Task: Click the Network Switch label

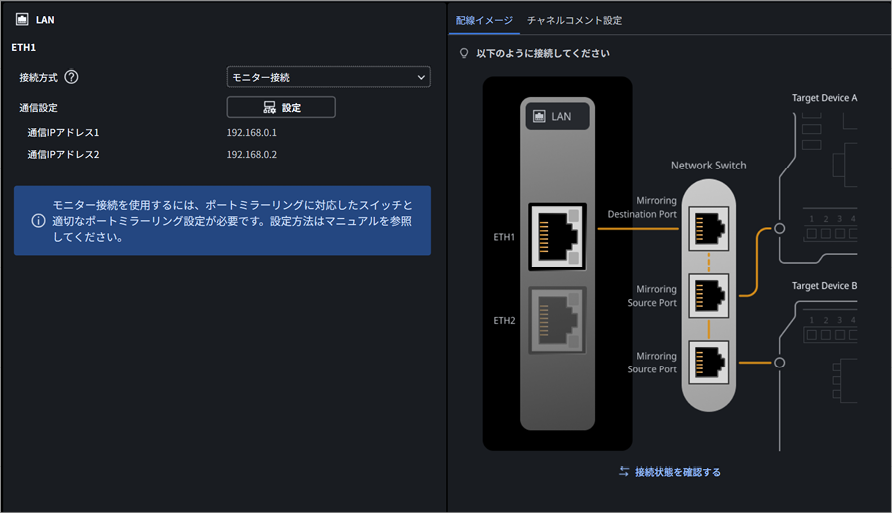Action: [708, 166]
